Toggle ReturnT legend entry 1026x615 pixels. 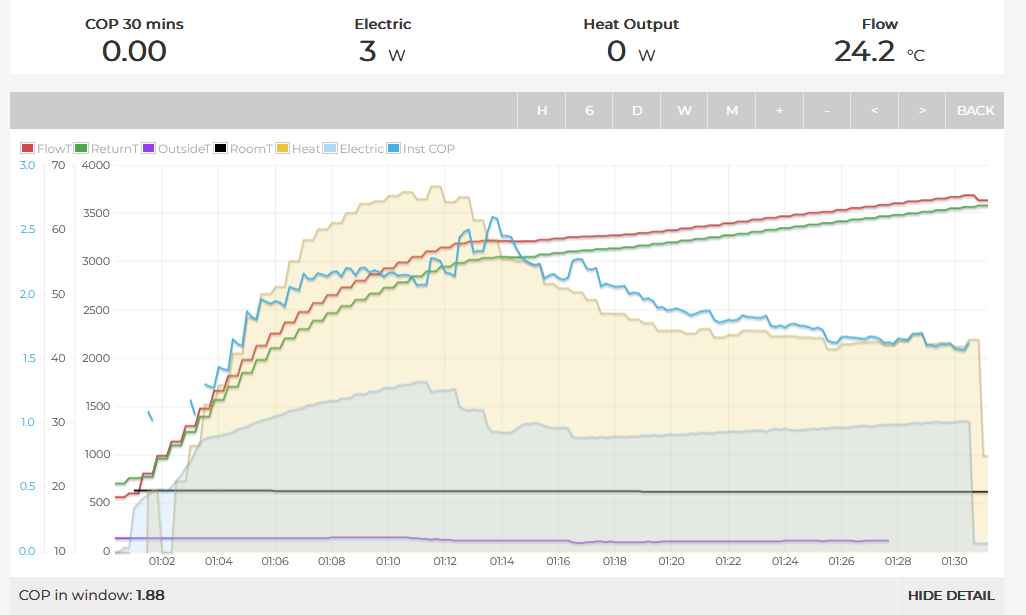coord(106,149)
